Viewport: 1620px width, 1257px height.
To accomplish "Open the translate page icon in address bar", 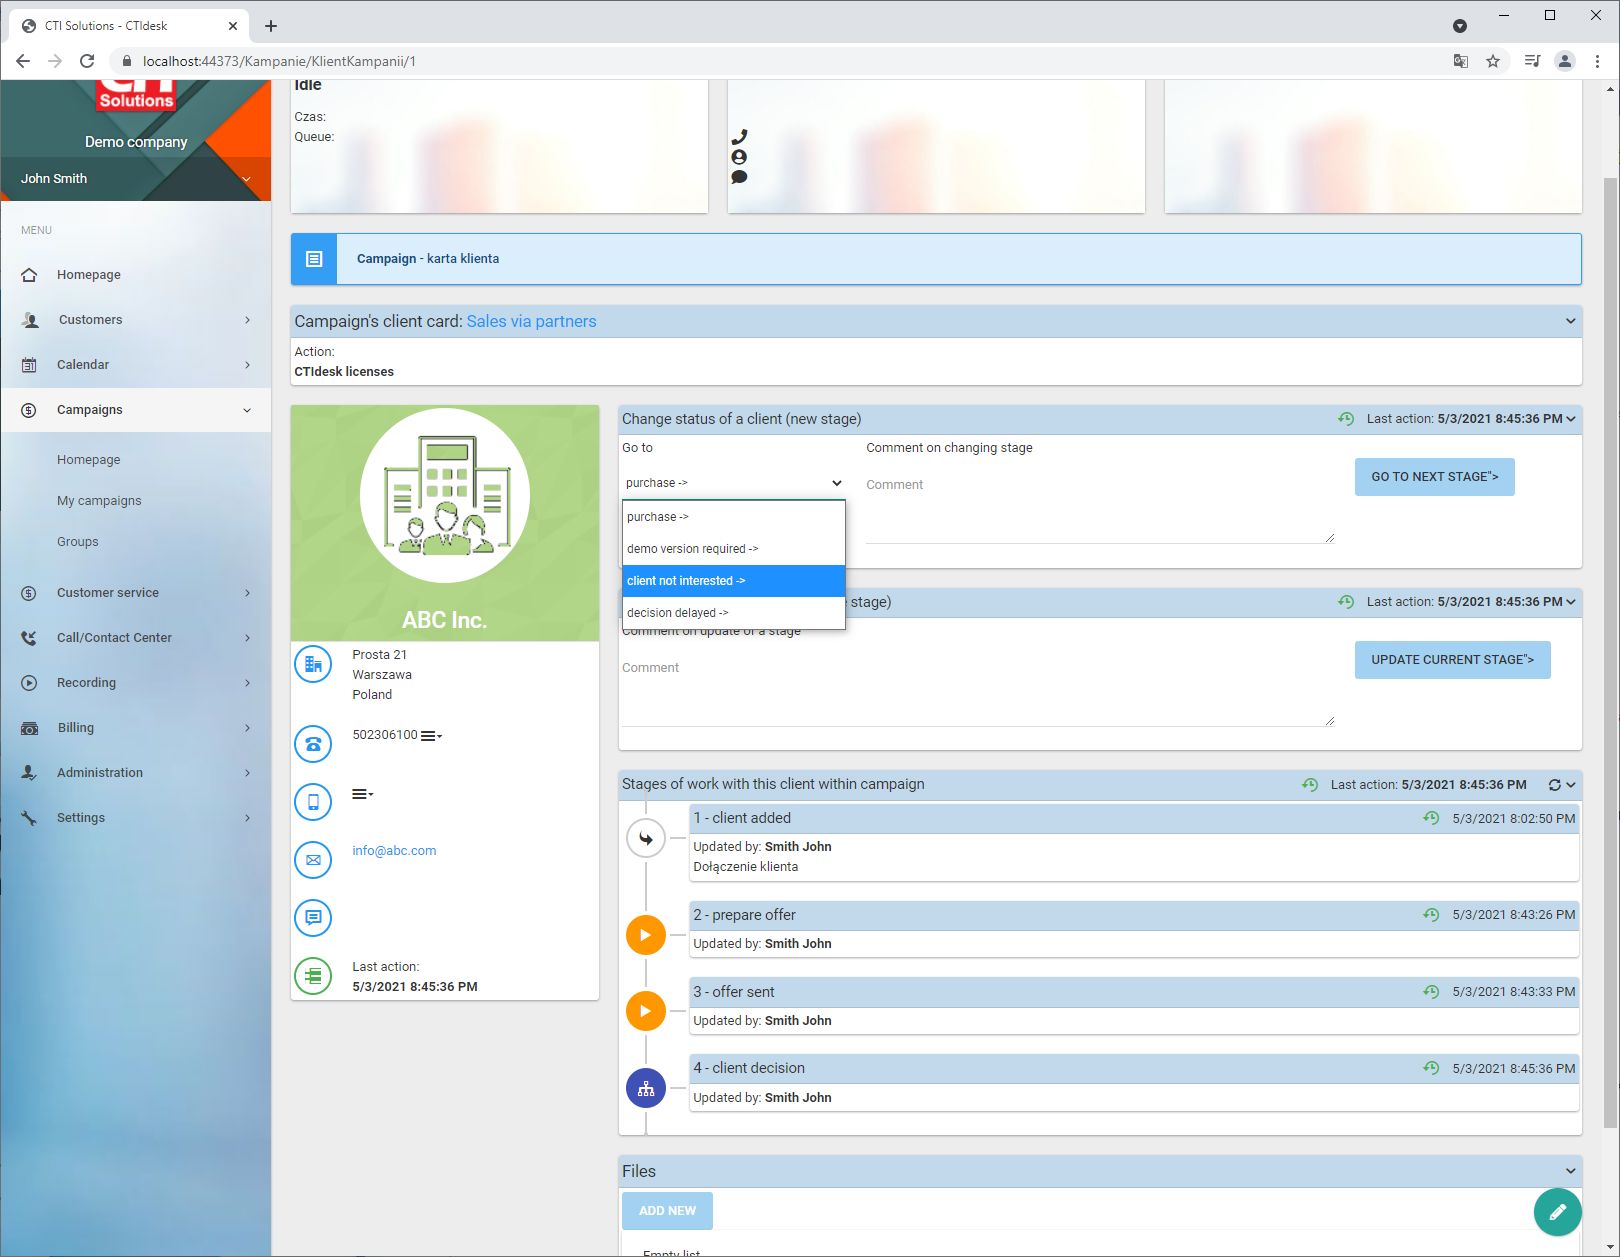I will (x=1461, y=61).
